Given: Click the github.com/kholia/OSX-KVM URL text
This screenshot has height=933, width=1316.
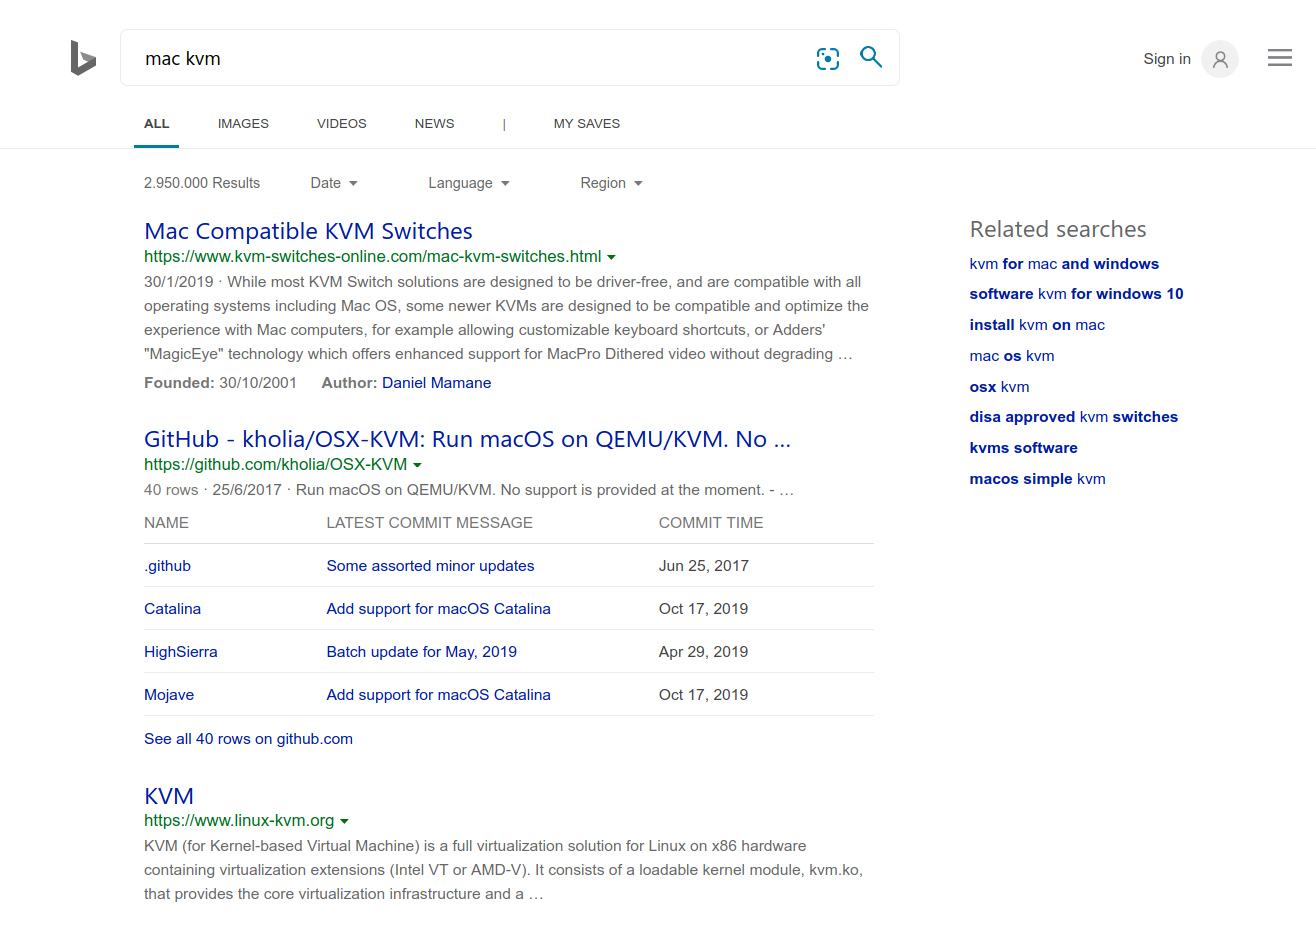Looking at the screenshot, I should (275, 464).
